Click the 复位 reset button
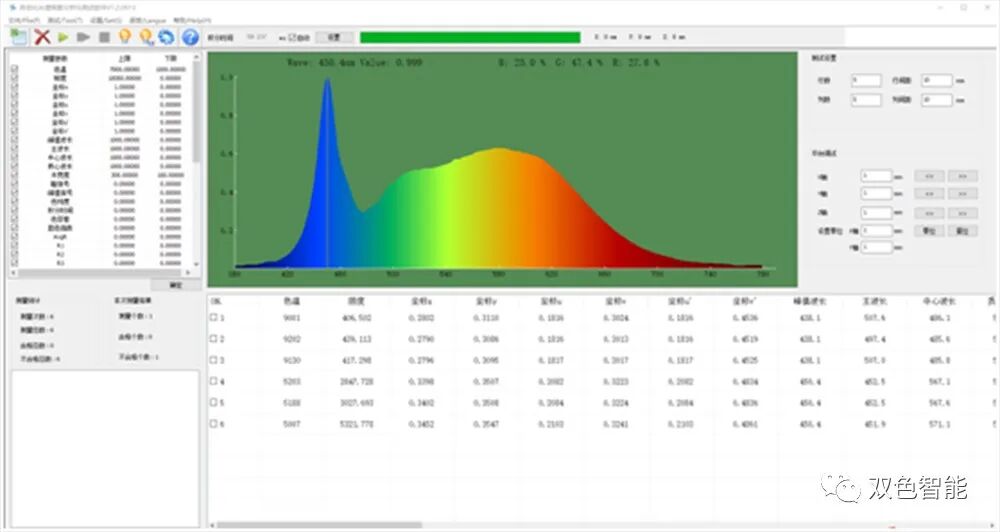This screenshot has width=1000, height=532. tap(962, 231)
